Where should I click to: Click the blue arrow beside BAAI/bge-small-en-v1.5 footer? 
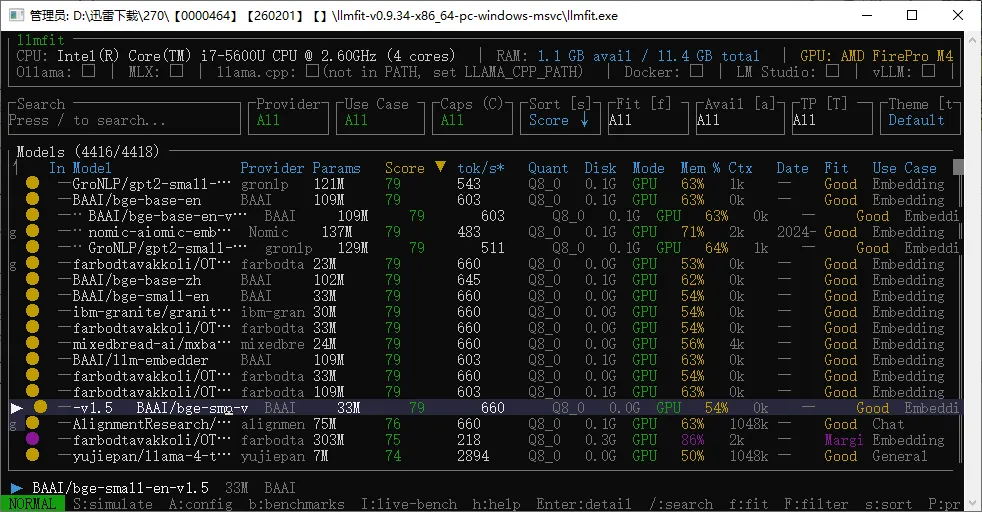[x=17, y=488]
